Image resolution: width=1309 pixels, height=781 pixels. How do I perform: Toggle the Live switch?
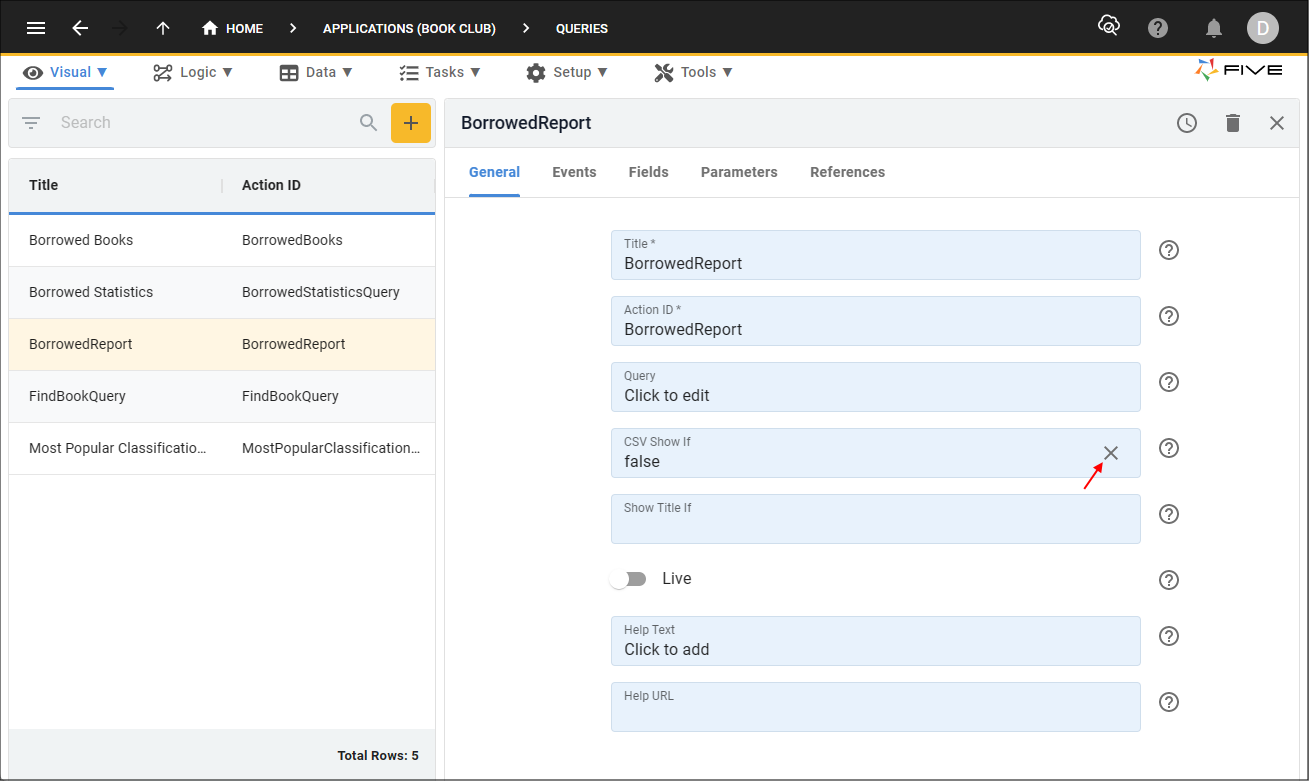pyautogui.click(x=628, y=579)
